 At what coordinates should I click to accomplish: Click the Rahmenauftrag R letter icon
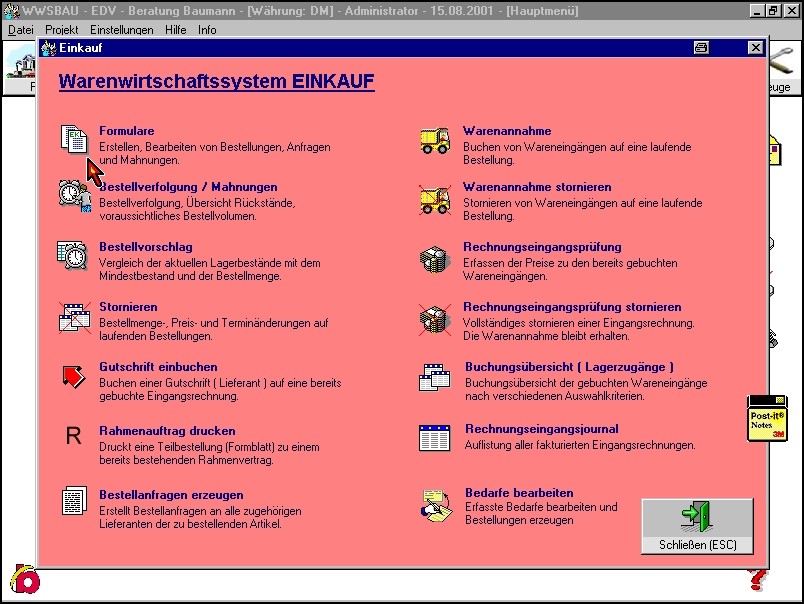(x=73, y=436)
